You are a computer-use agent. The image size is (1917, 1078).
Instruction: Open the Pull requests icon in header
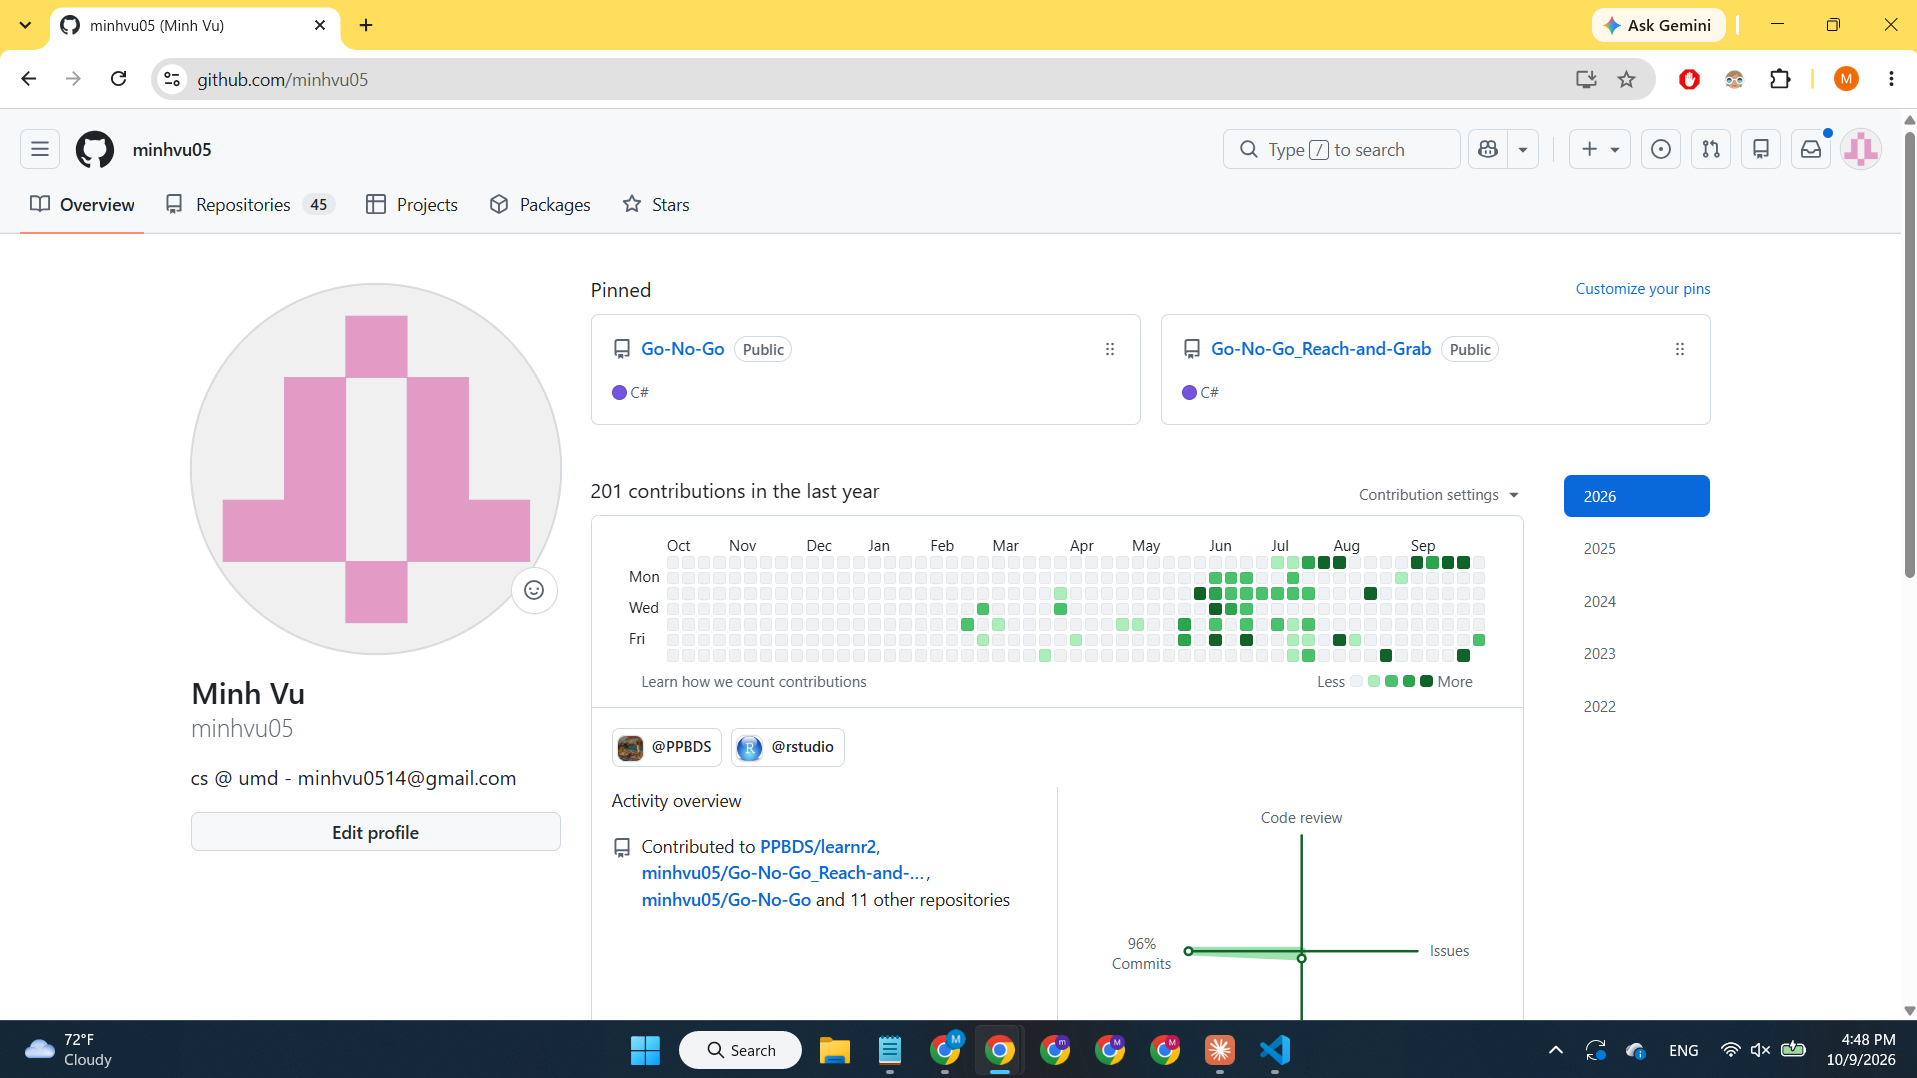coord(1711,149)
